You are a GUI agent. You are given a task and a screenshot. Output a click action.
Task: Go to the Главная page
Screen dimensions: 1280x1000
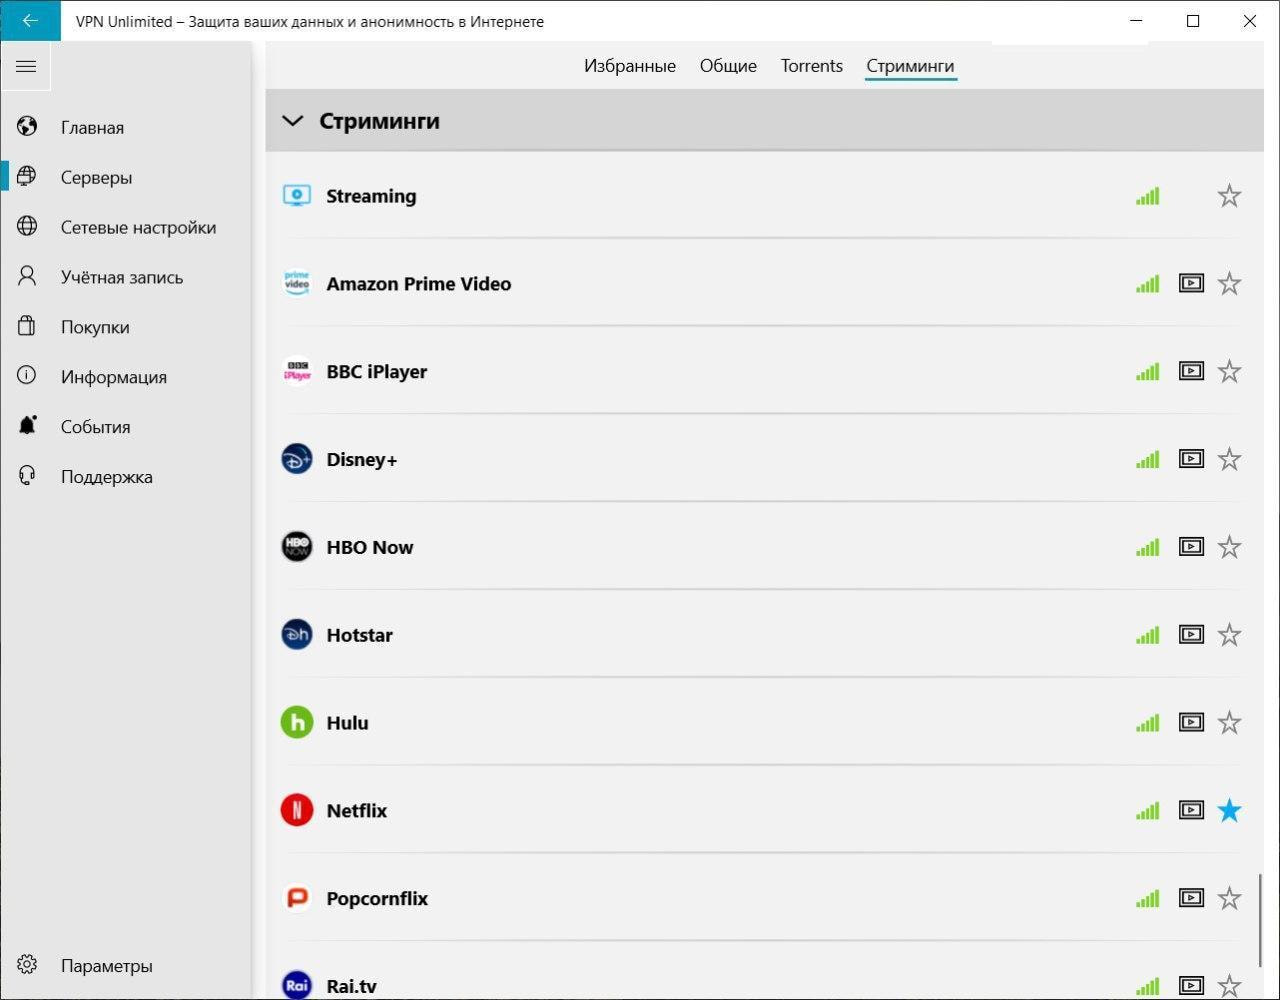coord(92,127)
